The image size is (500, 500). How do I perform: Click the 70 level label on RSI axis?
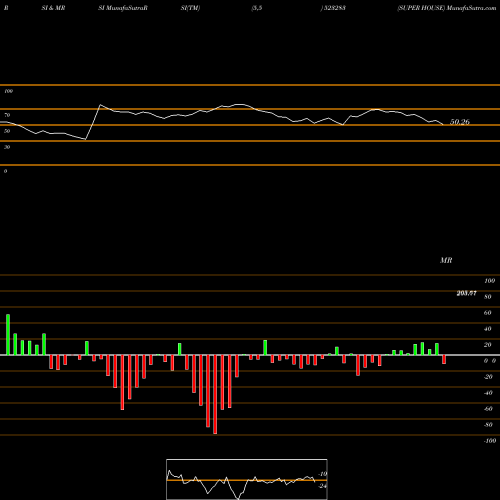[x=7, y=115]
